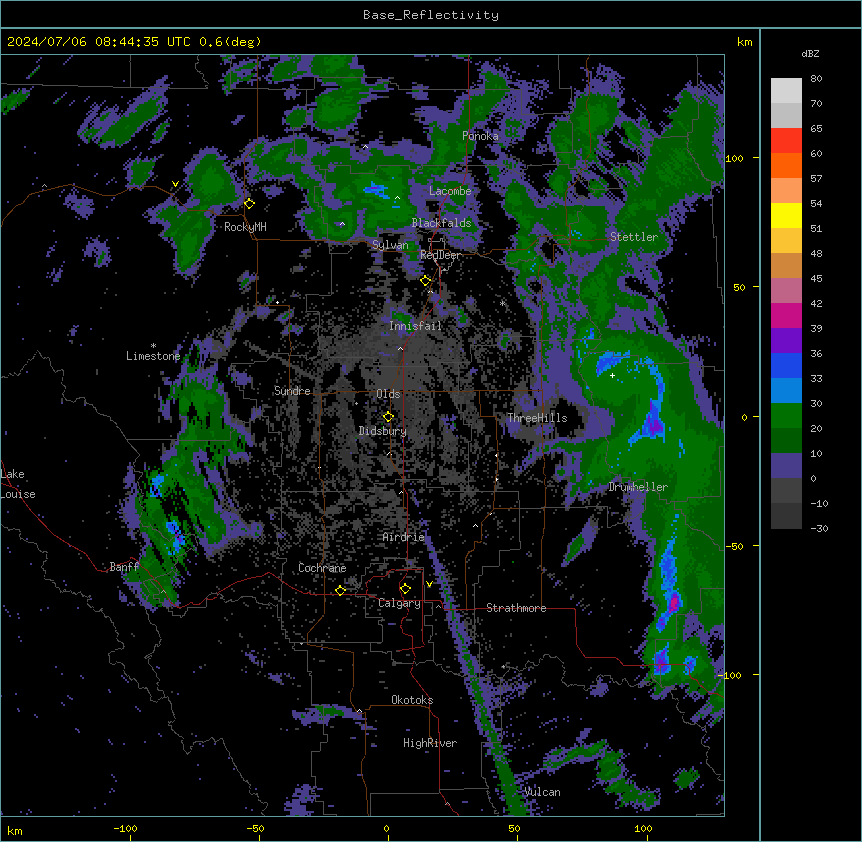Click the Strathmore town label
862x842 pixels.
[516, 608]
